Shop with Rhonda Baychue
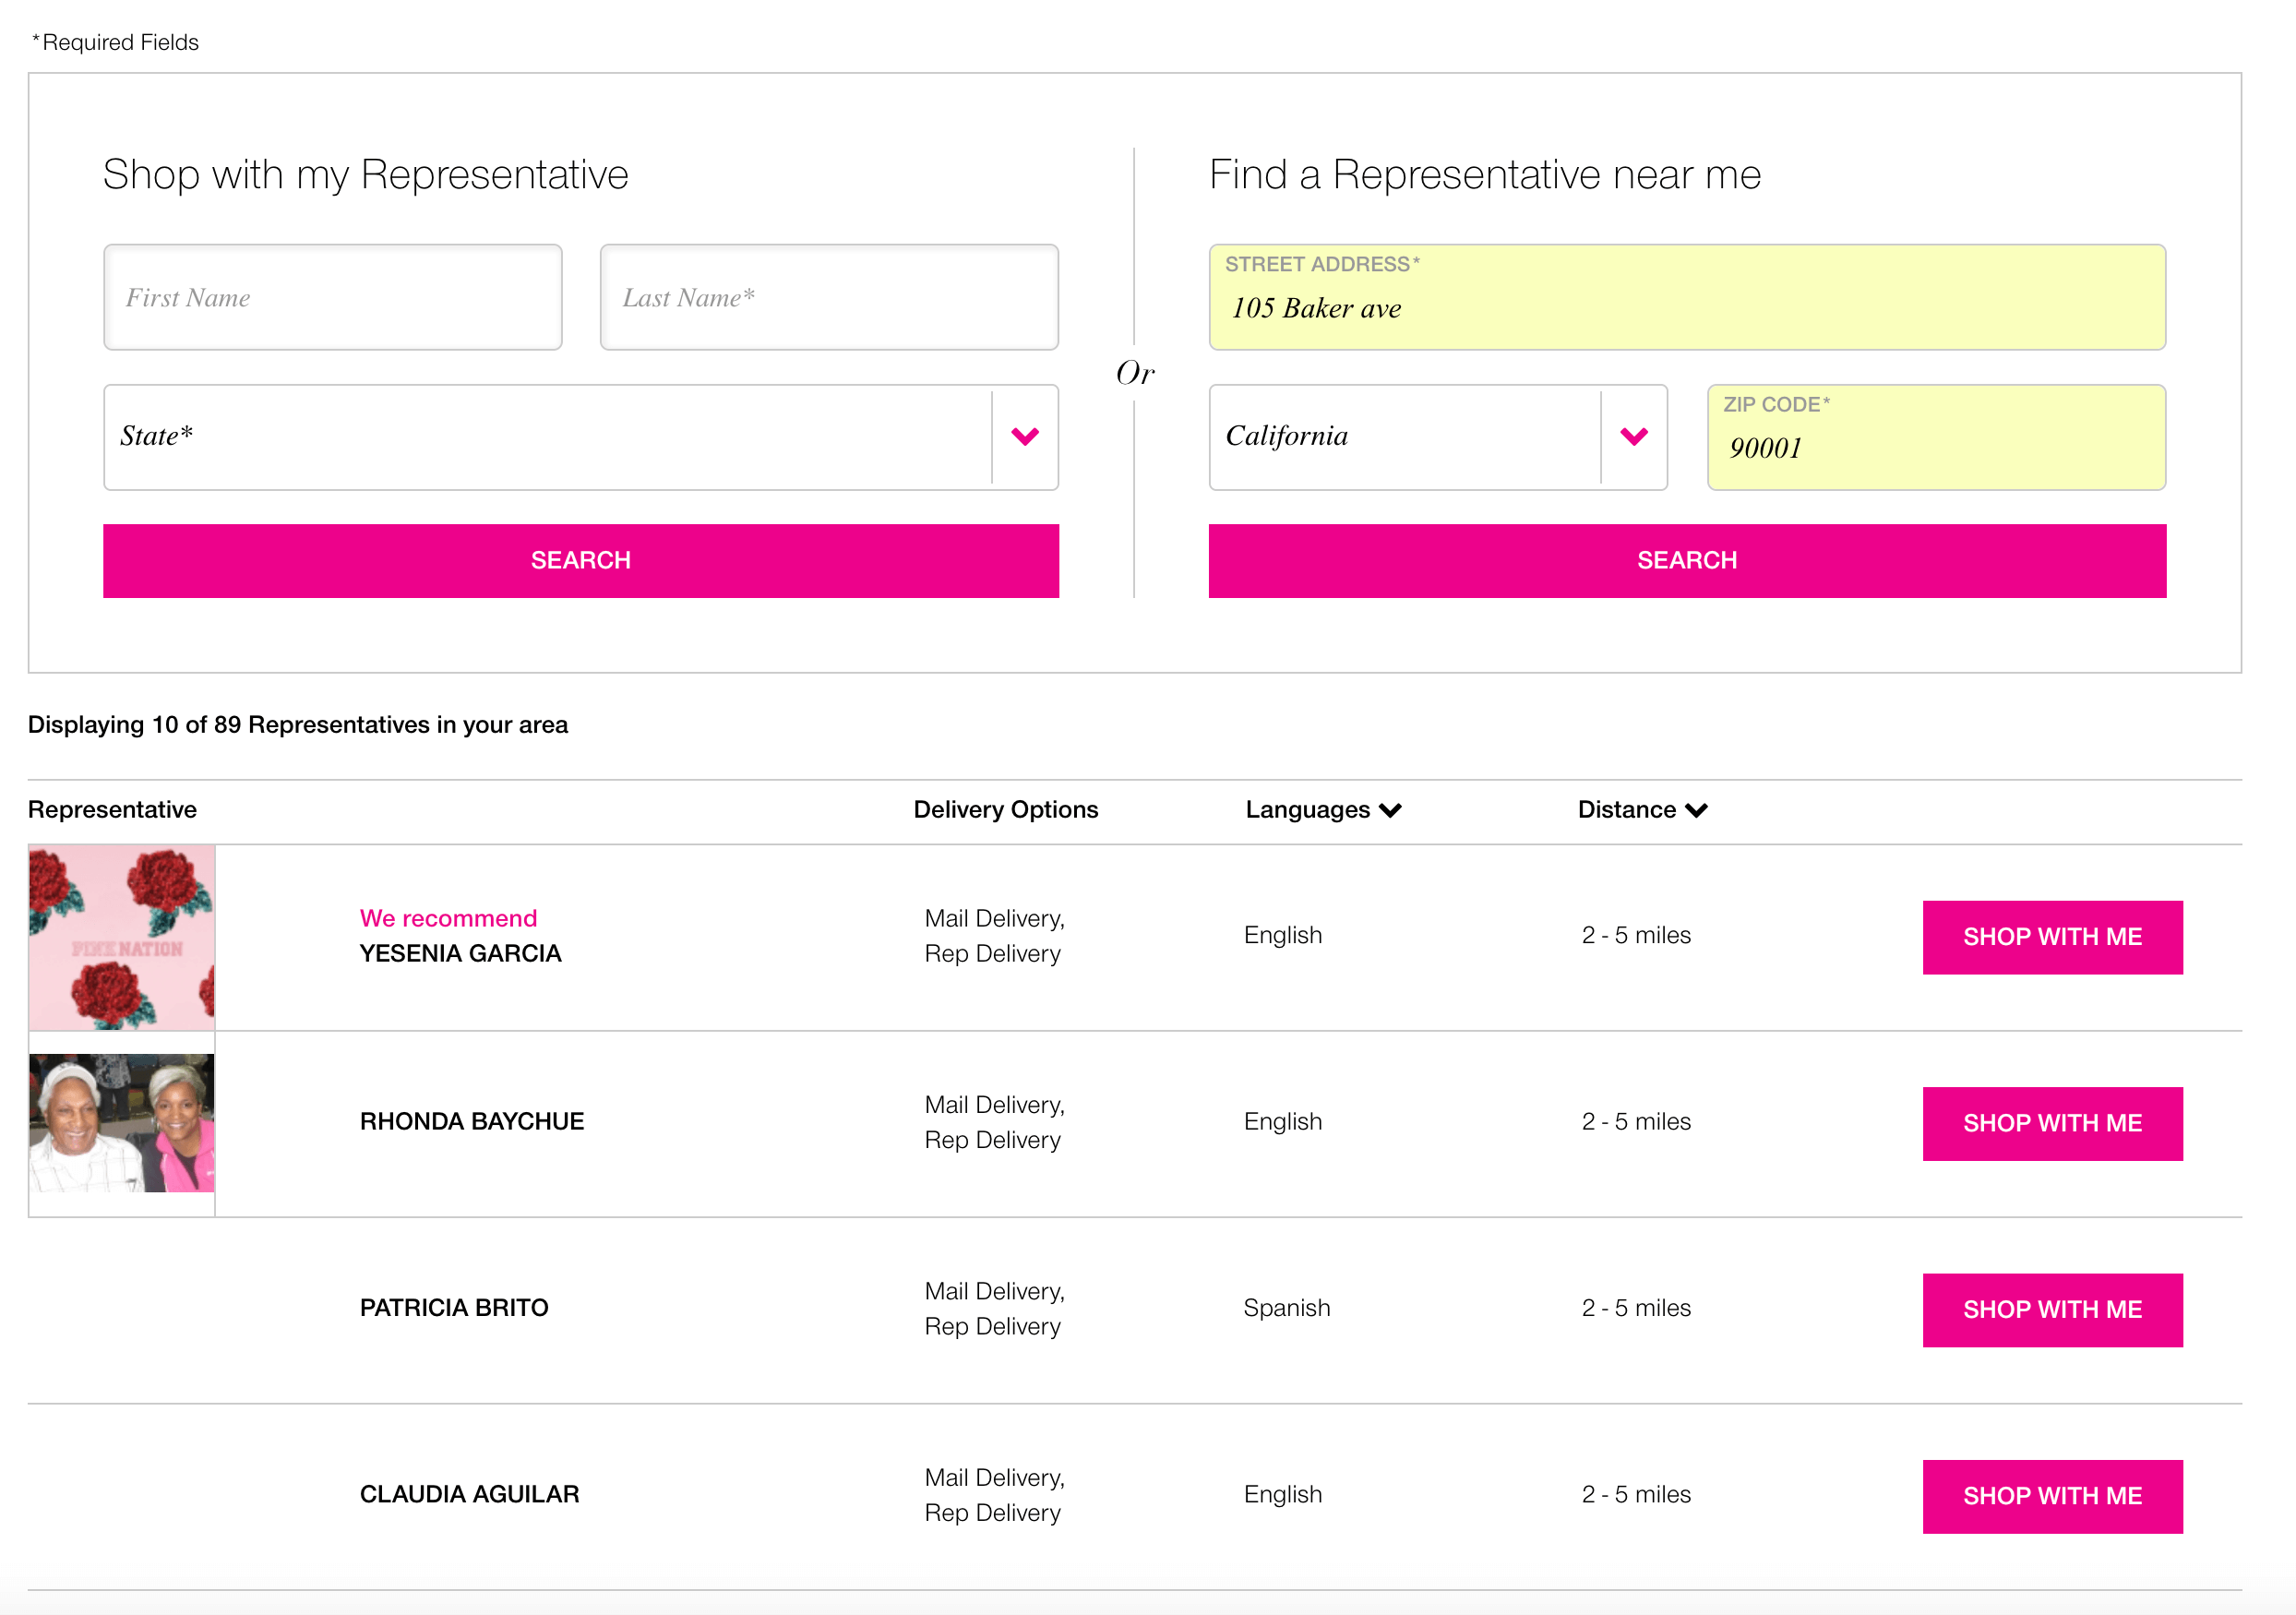 pyautogui.click(x=2052, y=1123)
